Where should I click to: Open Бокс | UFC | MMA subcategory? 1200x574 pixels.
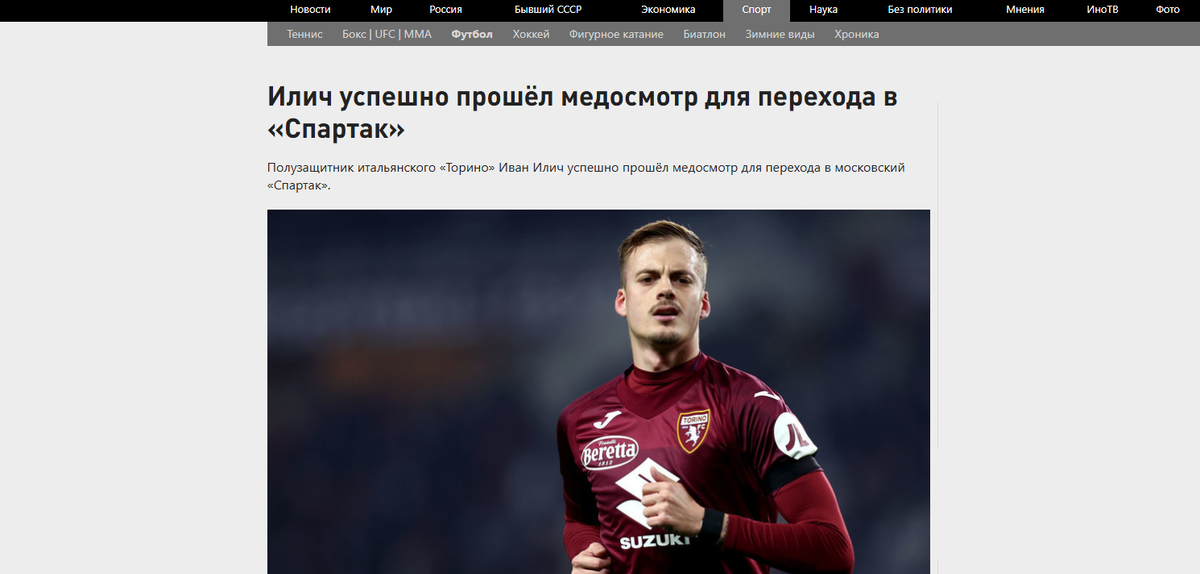pyautogui.click(x=387, y=34)
